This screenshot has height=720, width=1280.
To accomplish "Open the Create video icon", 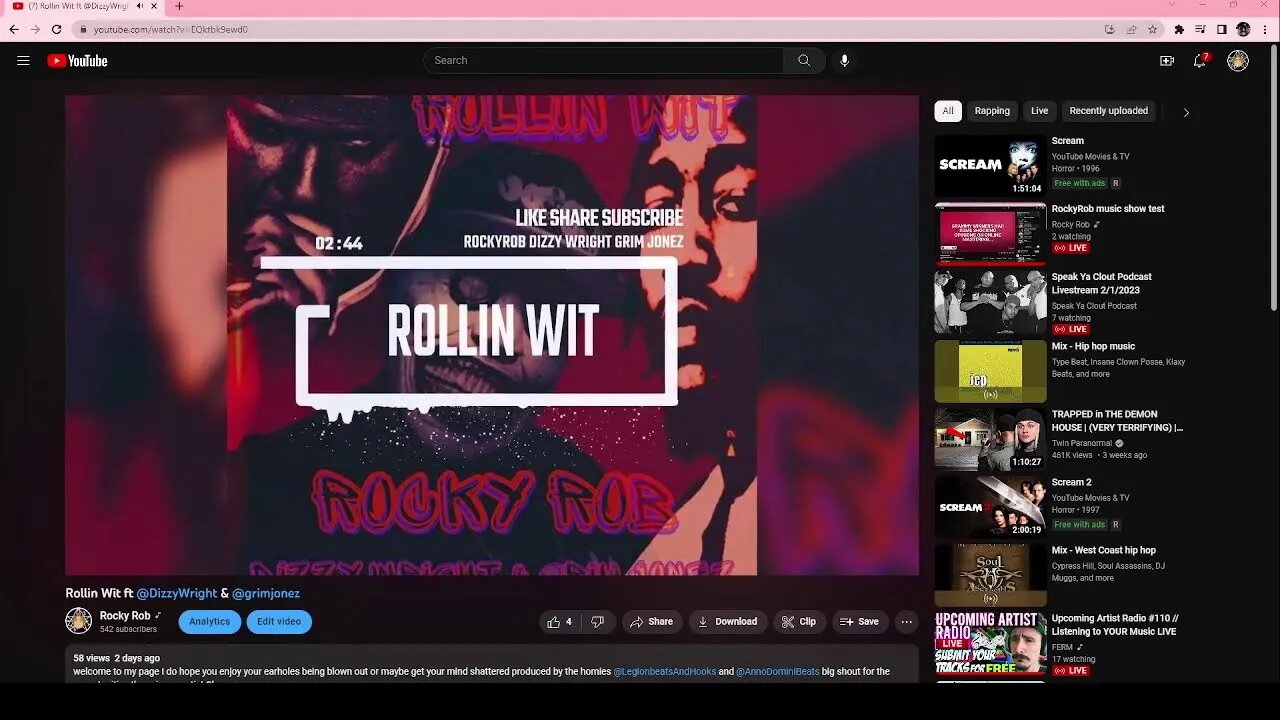I will pos(1166,61).
